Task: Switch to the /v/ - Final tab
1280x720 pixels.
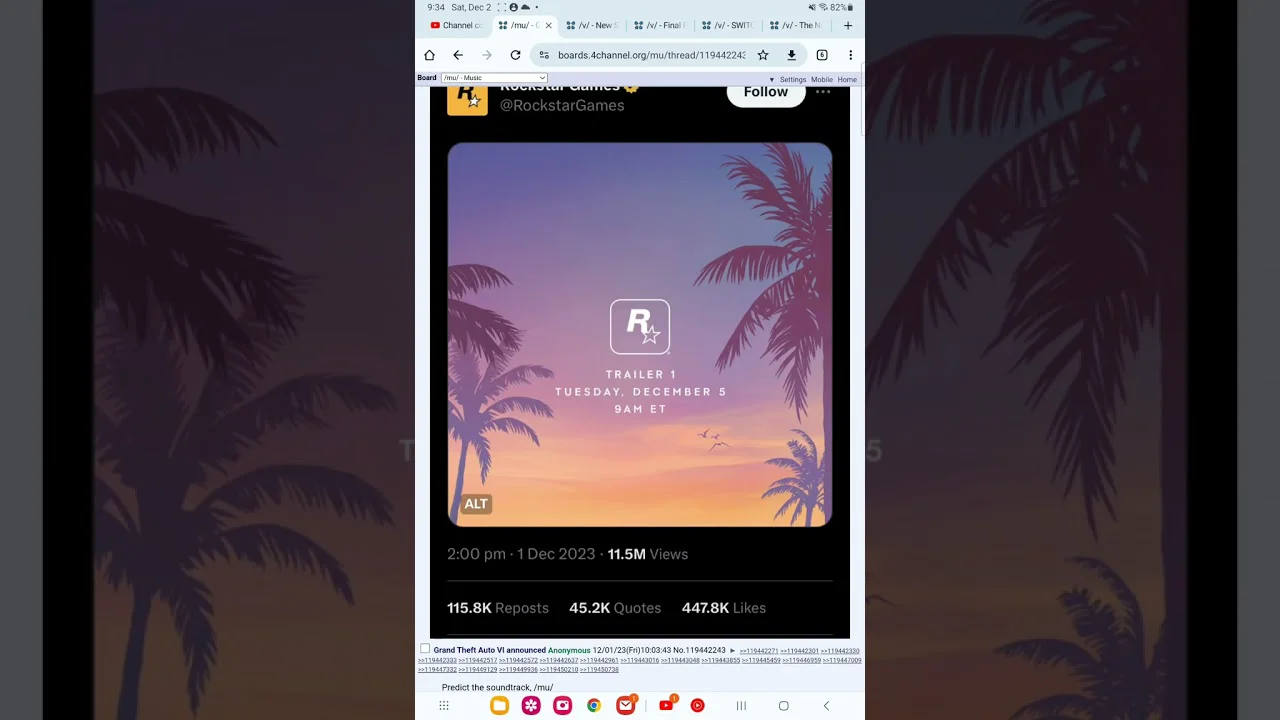Action: [x=661, y=25]
